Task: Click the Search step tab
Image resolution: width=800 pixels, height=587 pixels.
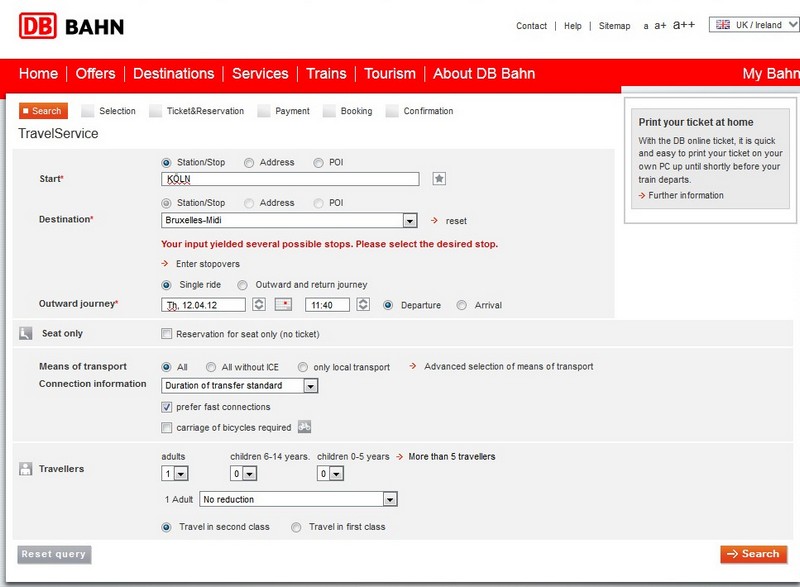Action: pyautogui.click(x=43, y=111)
